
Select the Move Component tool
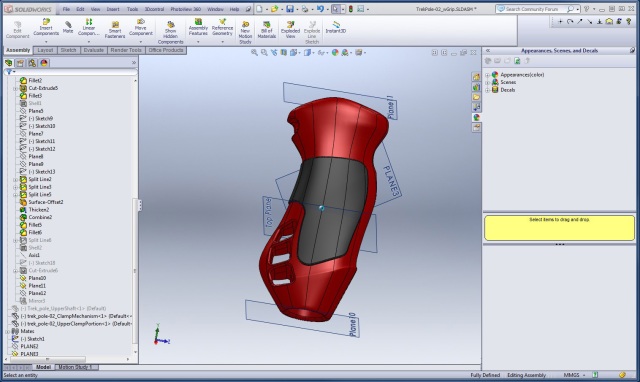141,27
